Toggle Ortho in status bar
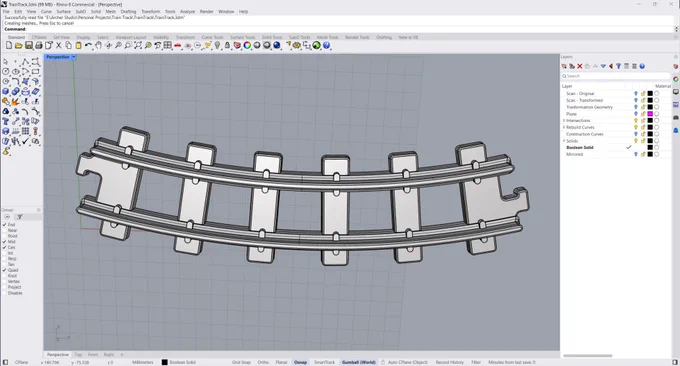Viewport: 680px width, 366px height. tap(263, 362)
